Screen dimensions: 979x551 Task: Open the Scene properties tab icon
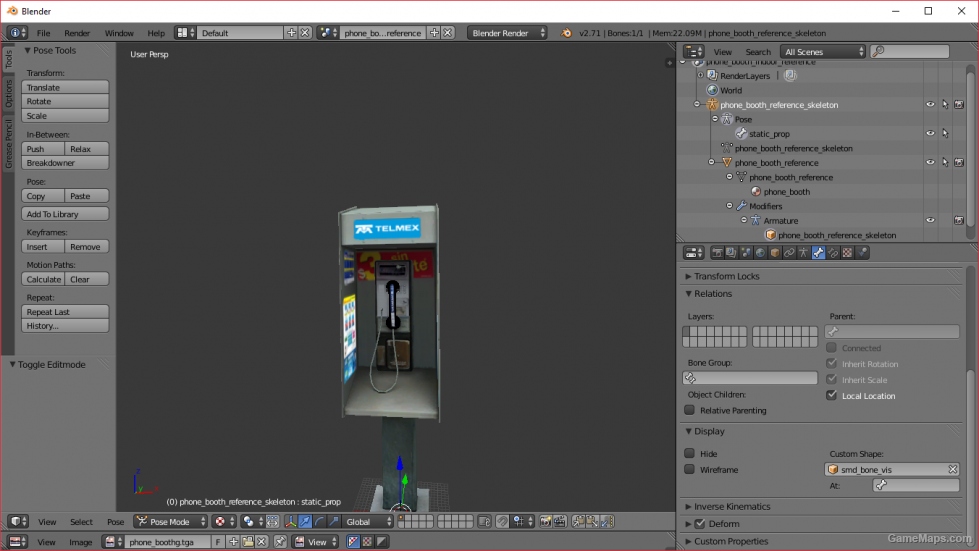pyautogui.click(x=746, y=253)
